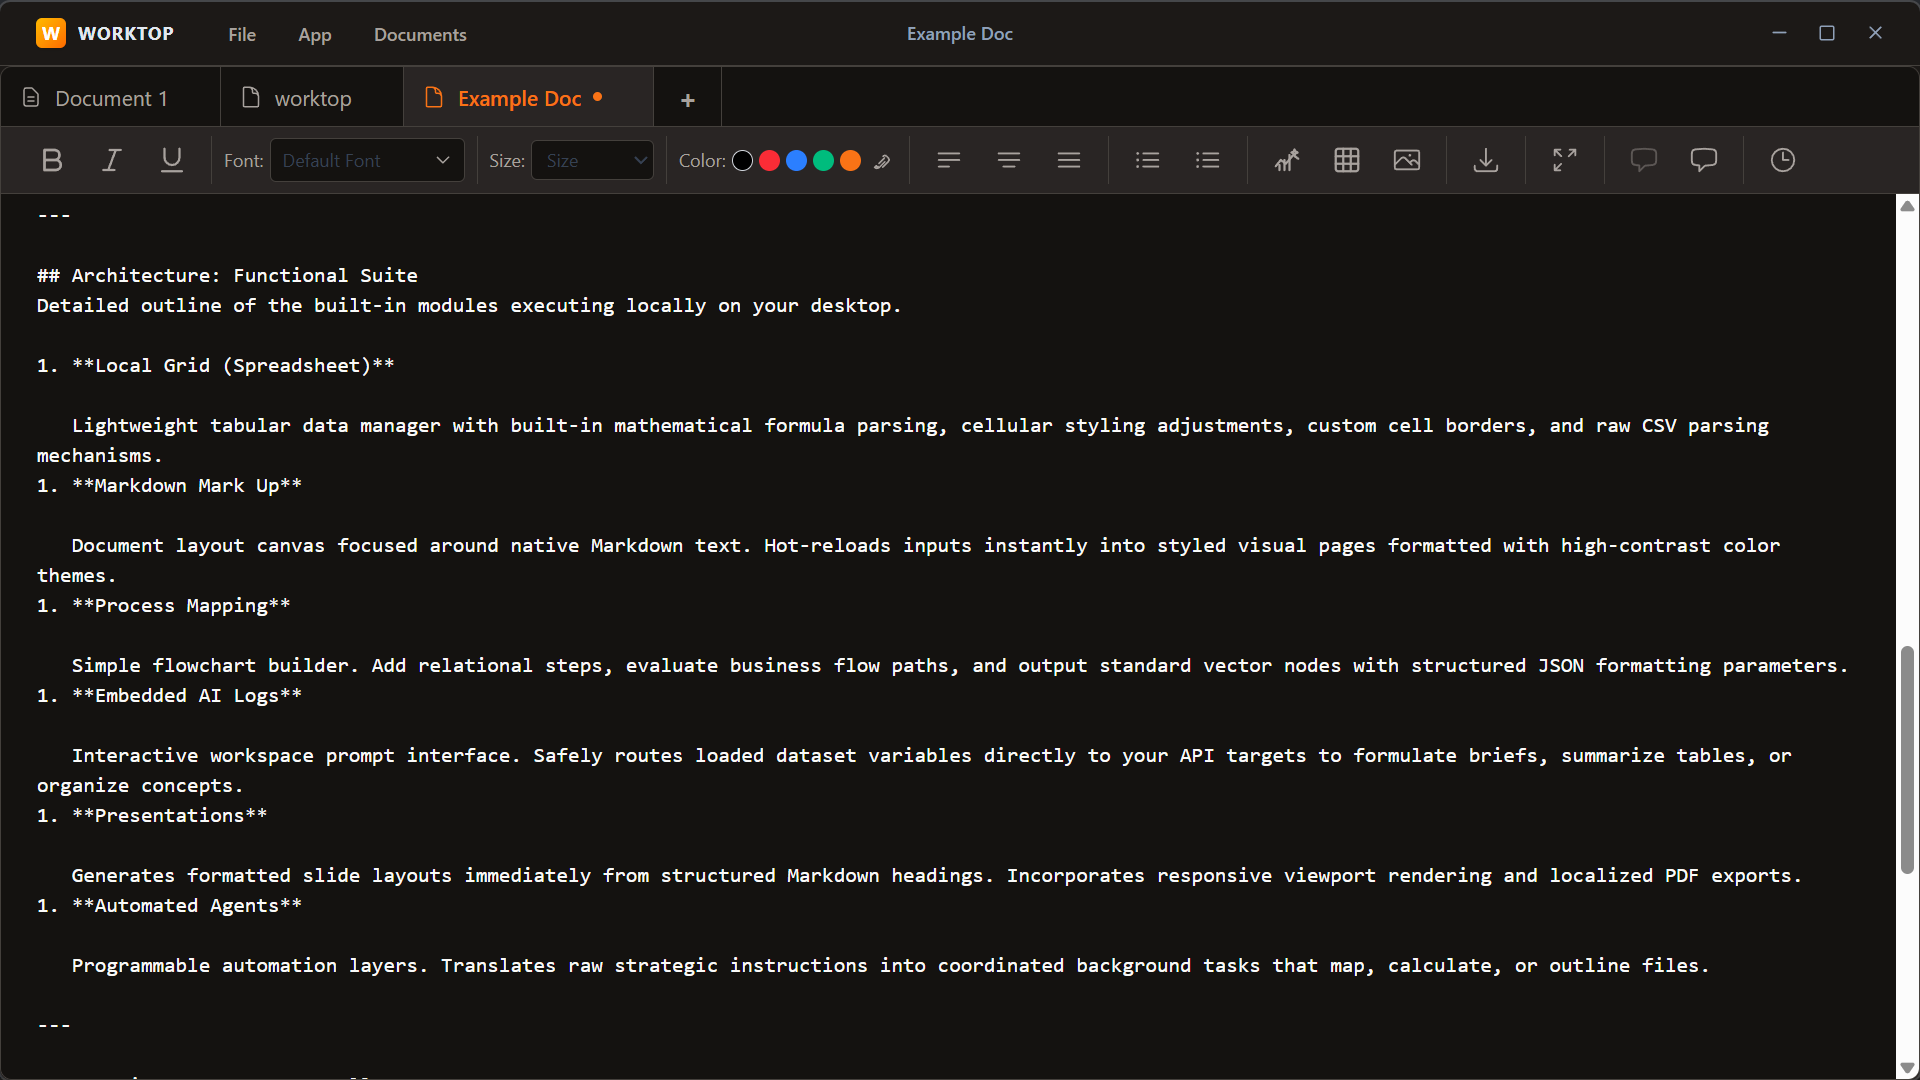Click the highlighter pen icon
1920x1080 pixels.
(x=882, y=161)
